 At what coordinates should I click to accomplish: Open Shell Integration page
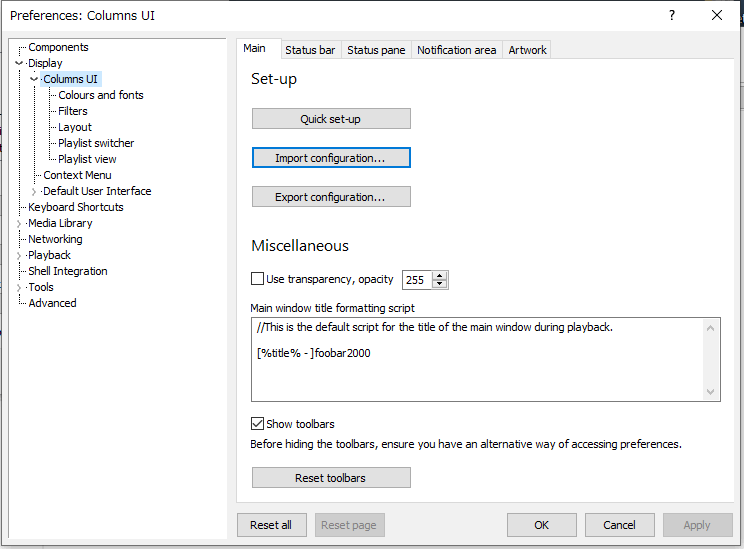coord(68,271)
